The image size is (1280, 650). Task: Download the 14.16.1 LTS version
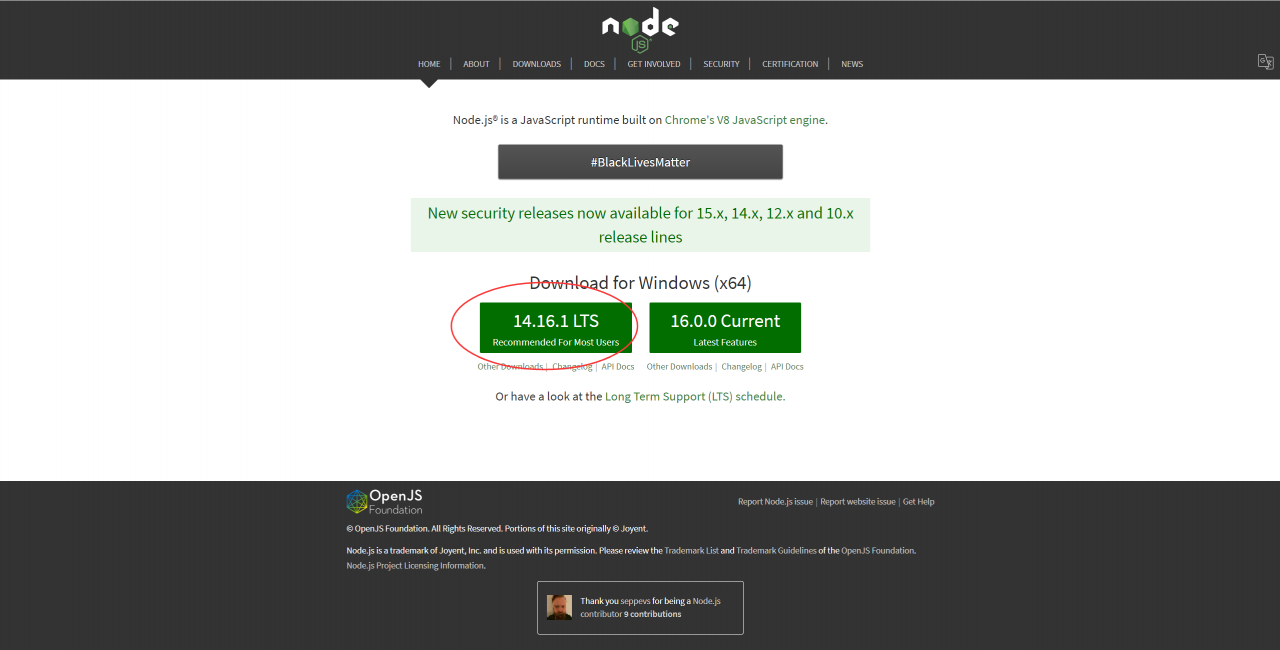(x=556, y=328)
